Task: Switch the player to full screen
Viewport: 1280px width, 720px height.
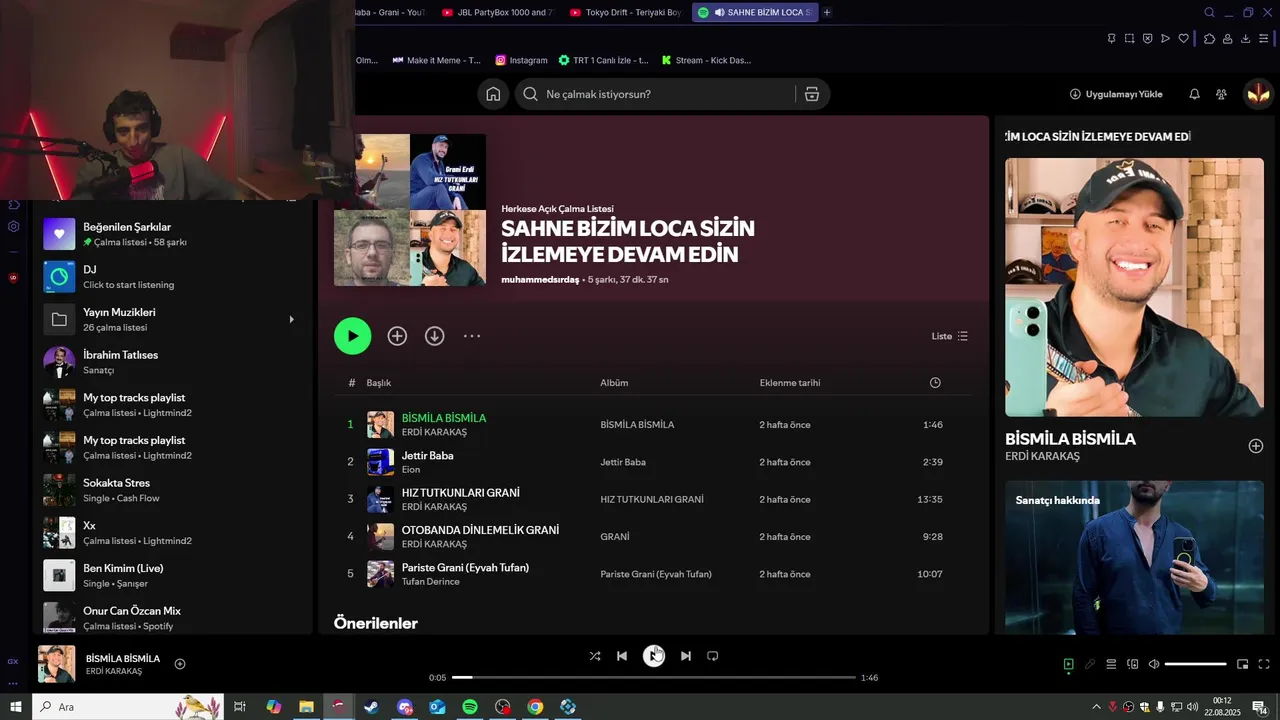Action: pos(1264,664)
